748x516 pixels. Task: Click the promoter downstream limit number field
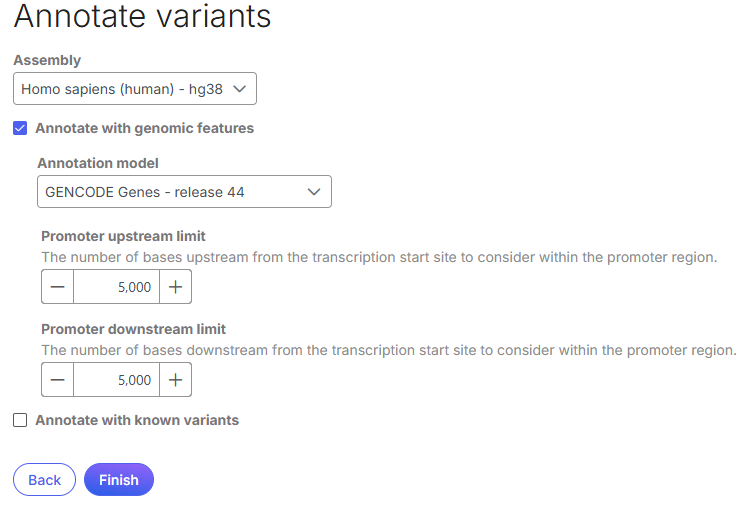click(x=116, y=380)
